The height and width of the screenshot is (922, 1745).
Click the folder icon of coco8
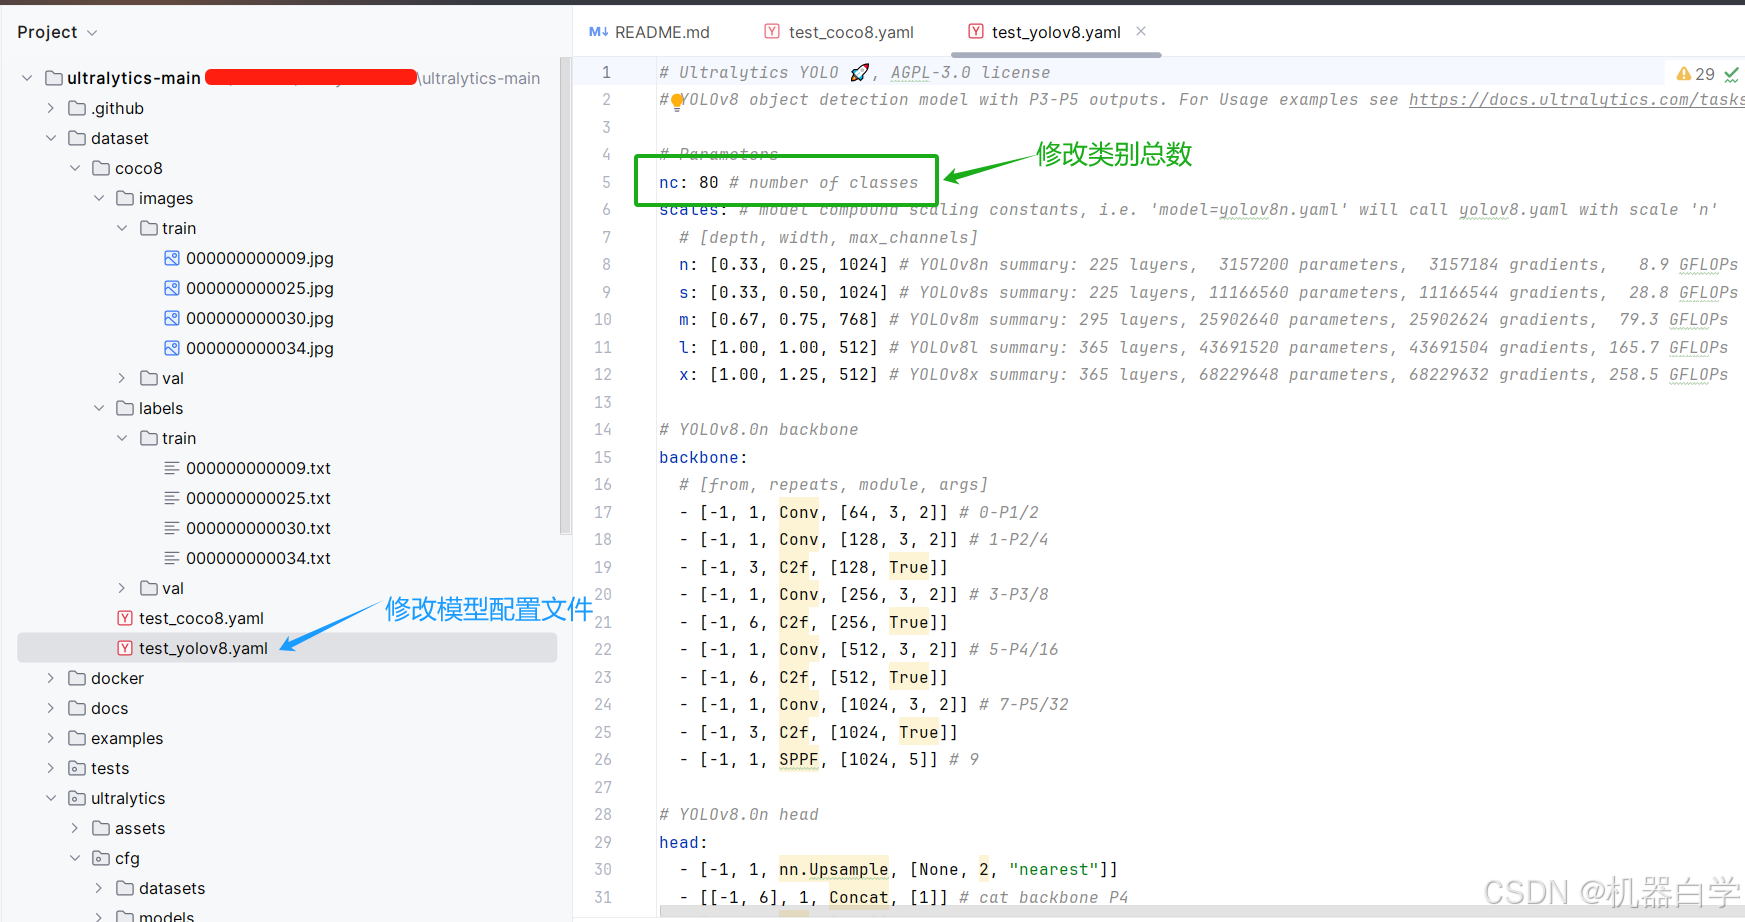(101, 168)
